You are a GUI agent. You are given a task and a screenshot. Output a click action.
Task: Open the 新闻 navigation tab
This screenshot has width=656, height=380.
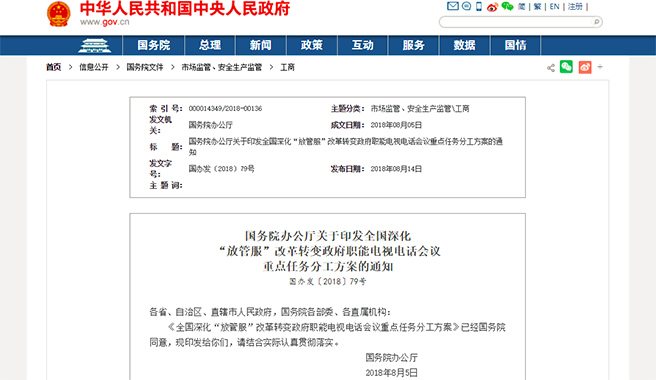(x=261, y=45)
